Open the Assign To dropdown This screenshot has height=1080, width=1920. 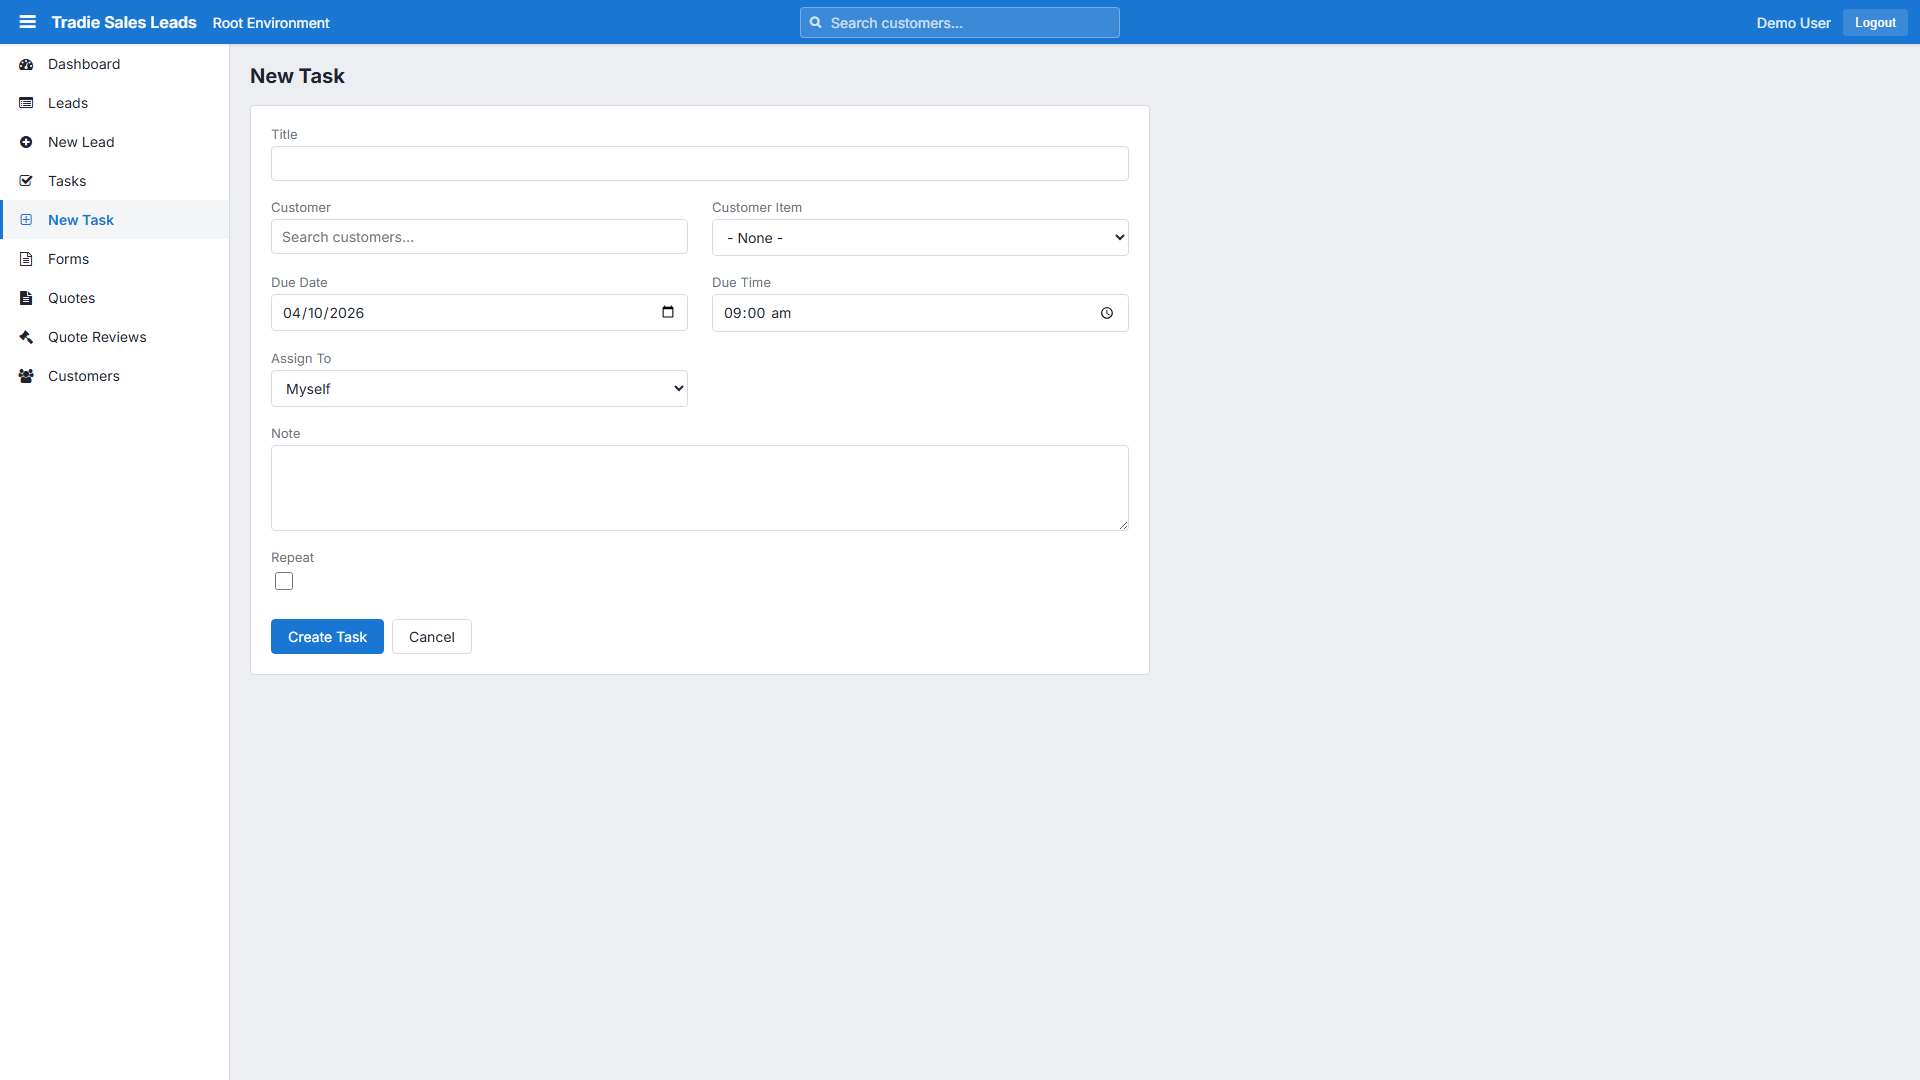pyautogui.click(x=479, y=389)
